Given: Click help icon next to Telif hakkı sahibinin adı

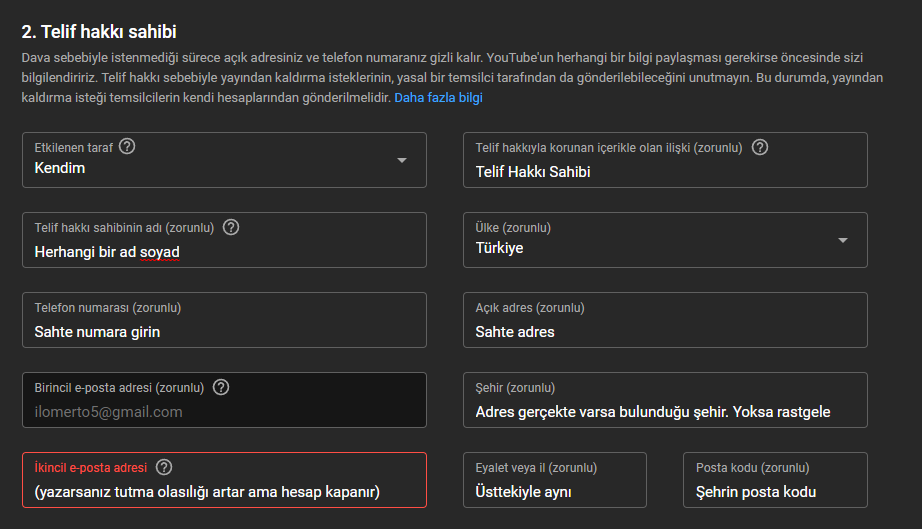Looking at the screenshot, I should point(231,227).
